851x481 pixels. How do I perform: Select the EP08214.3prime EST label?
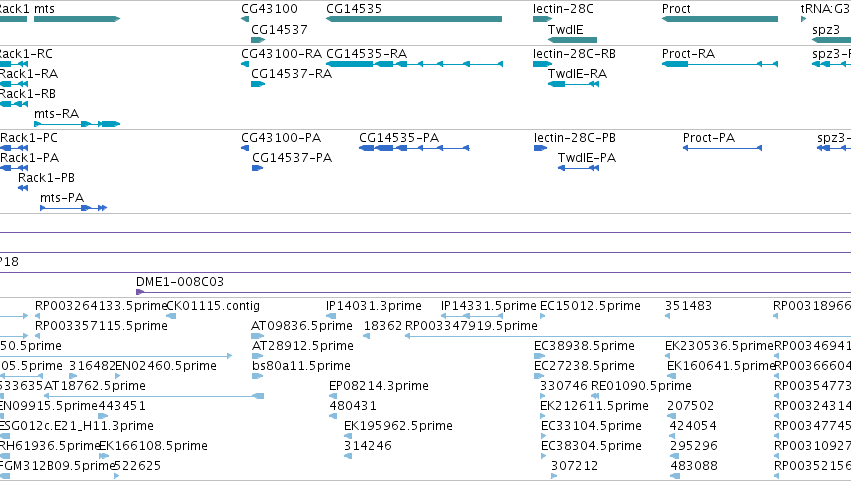379,386
